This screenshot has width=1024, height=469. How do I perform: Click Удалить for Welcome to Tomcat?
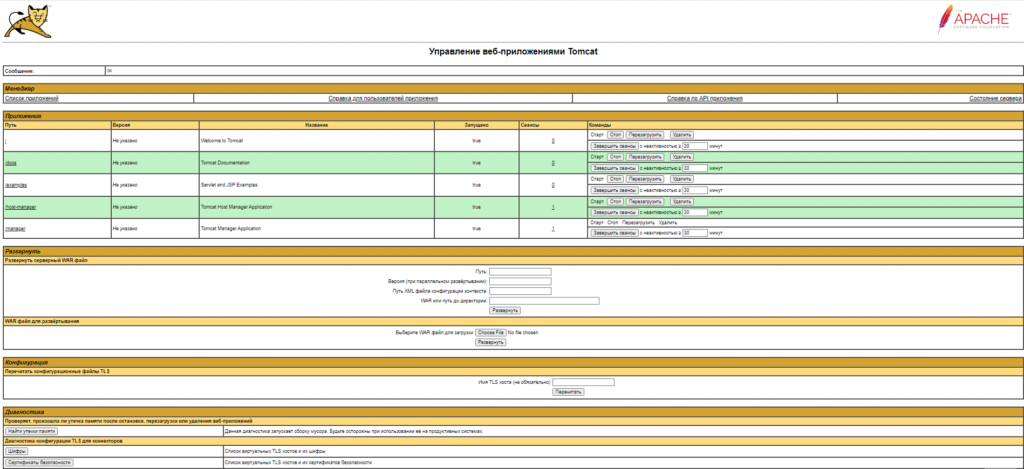point(681,135)
